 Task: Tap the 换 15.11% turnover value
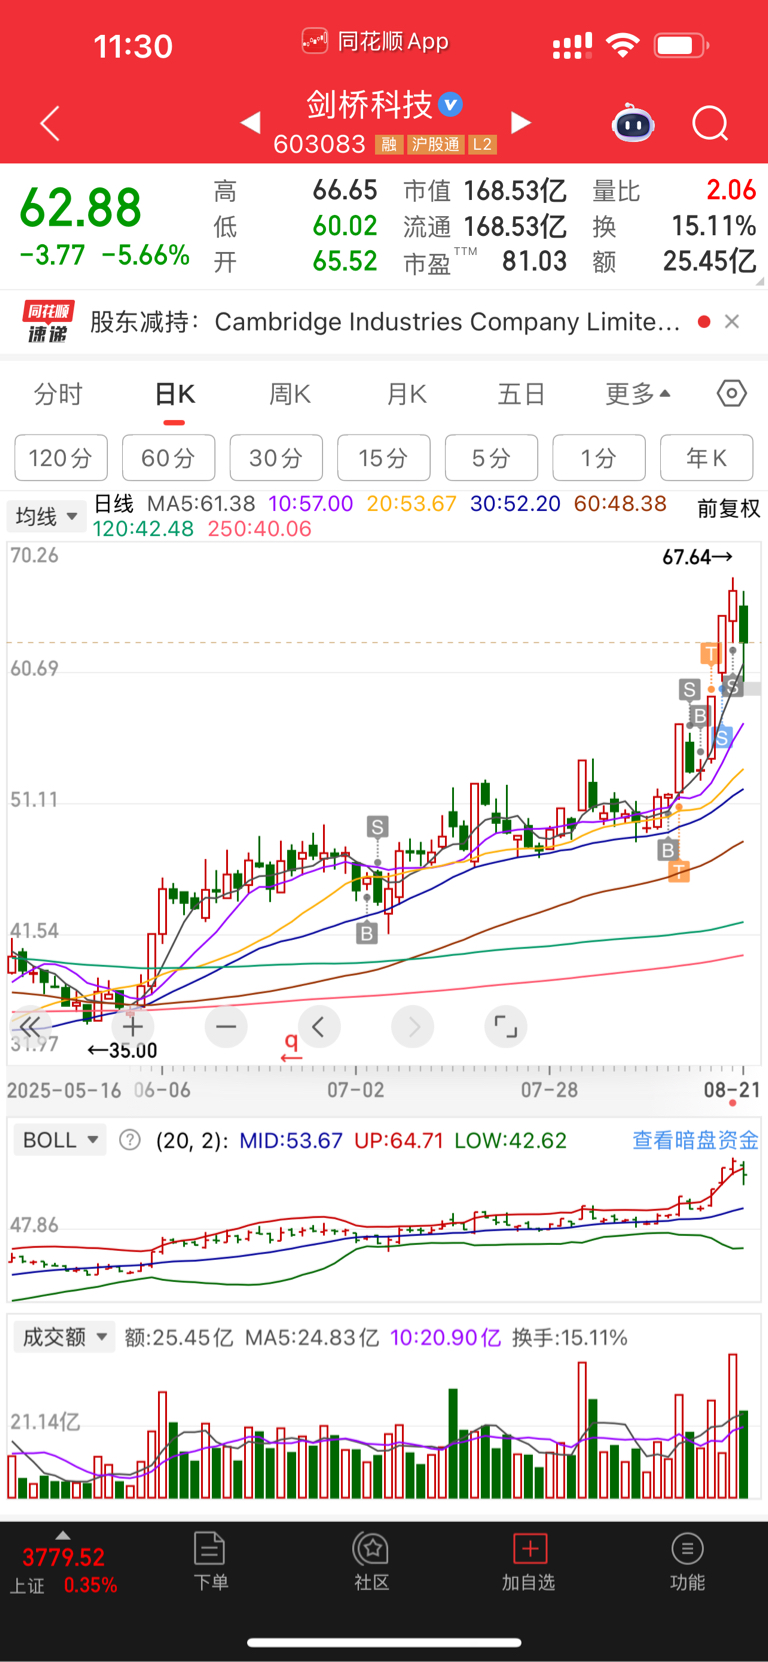(713, 226)
